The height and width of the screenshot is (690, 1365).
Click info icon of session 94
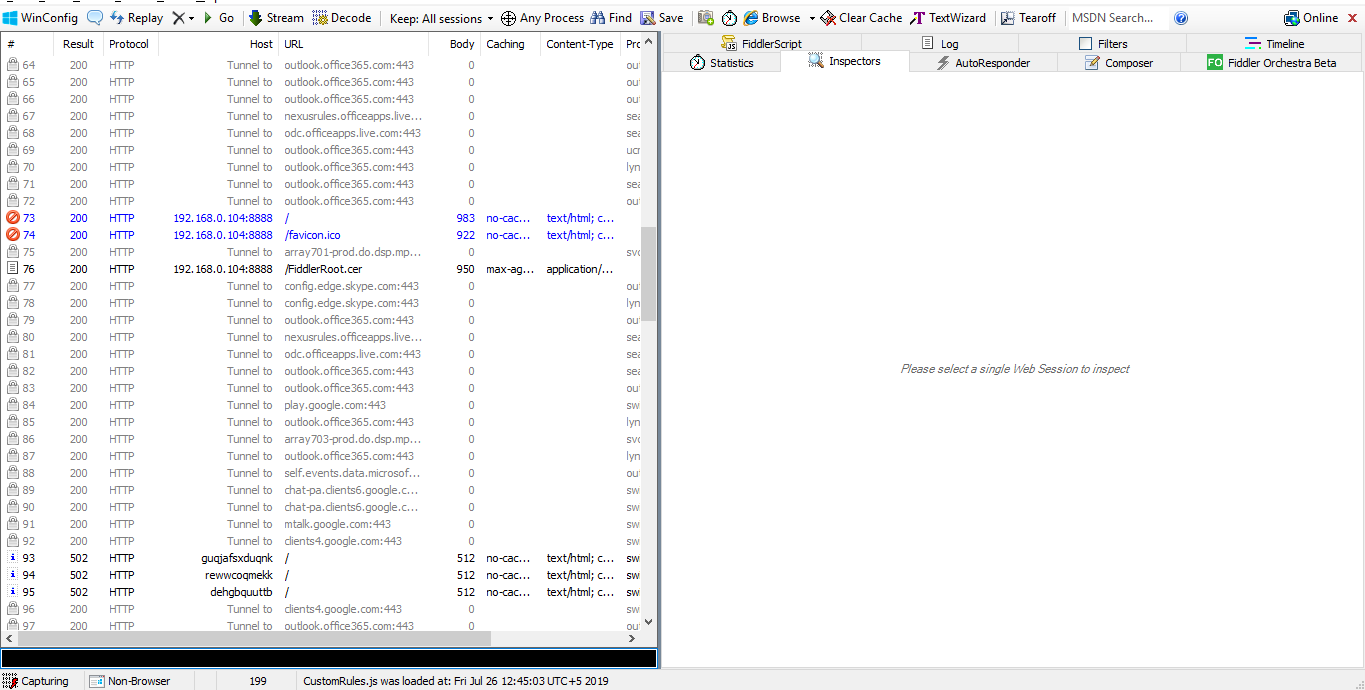click(x=13, y=575)
